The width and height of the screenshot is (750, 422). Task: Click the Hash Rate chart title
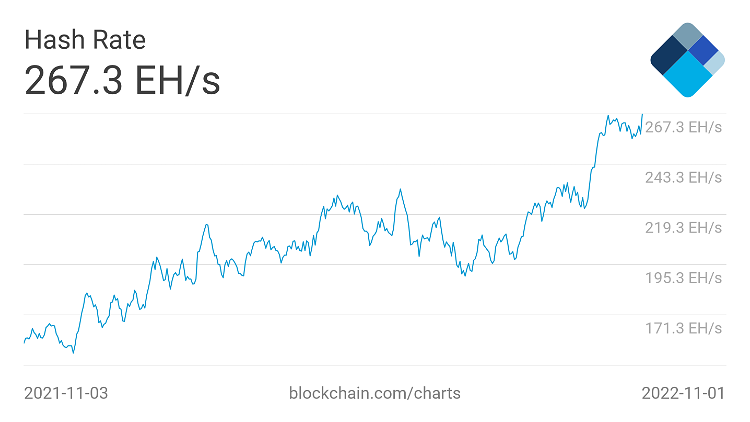85,40
